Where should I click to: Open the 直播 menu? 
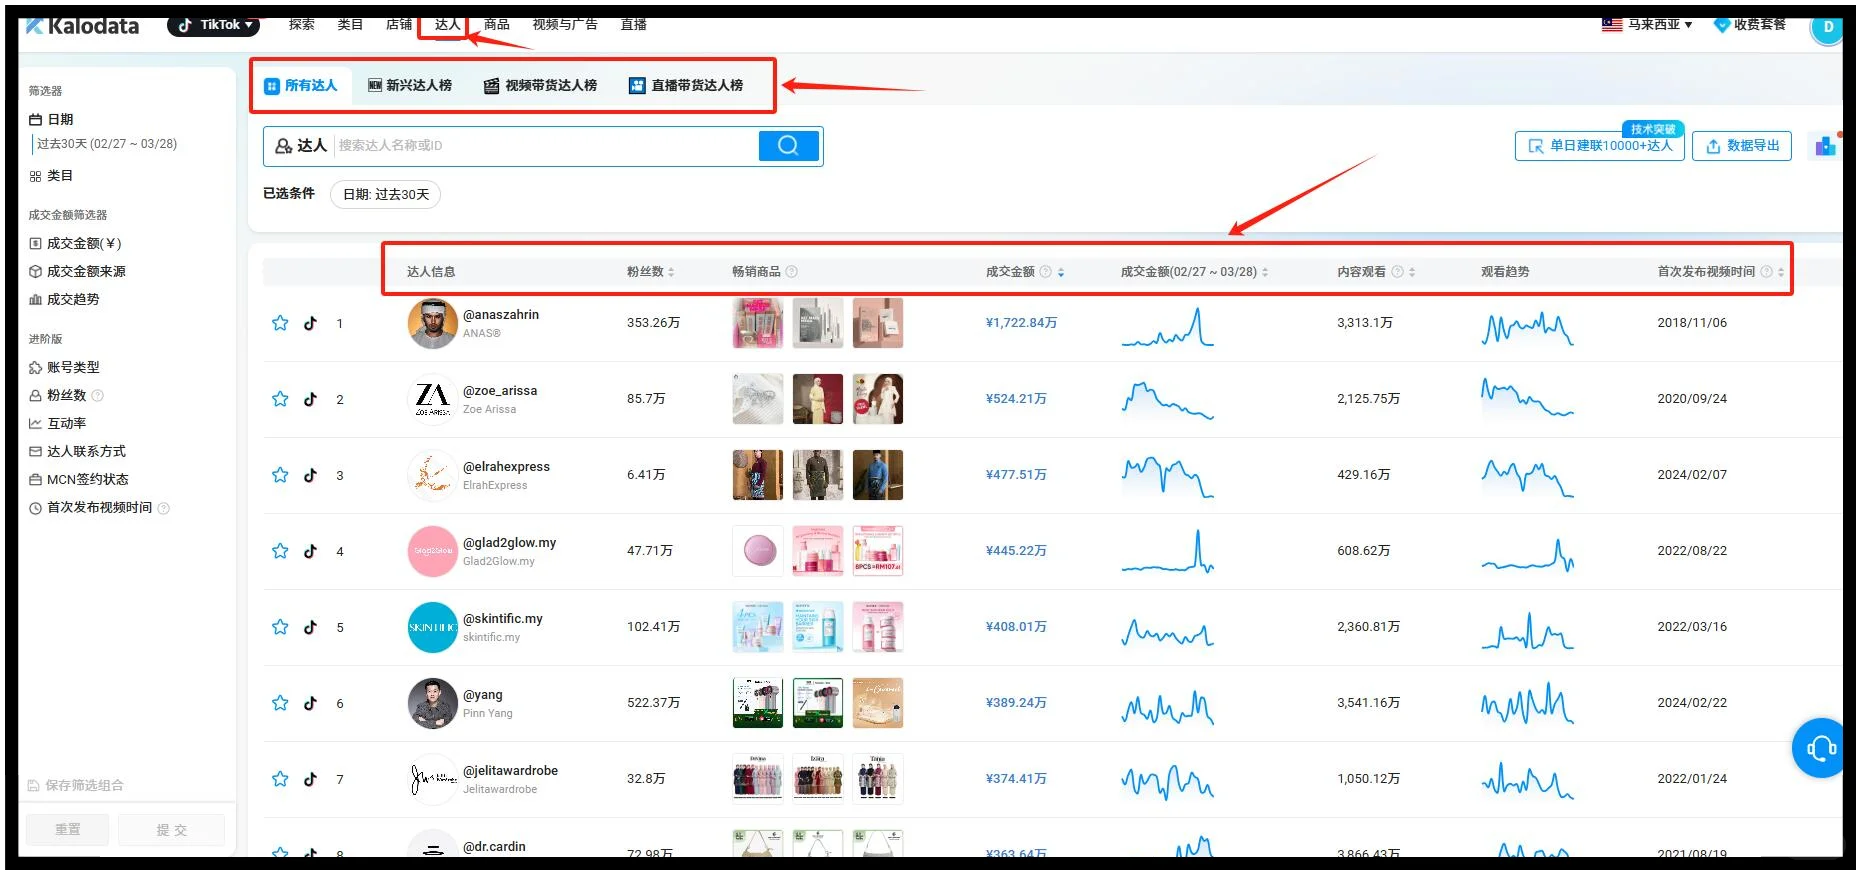634,25
